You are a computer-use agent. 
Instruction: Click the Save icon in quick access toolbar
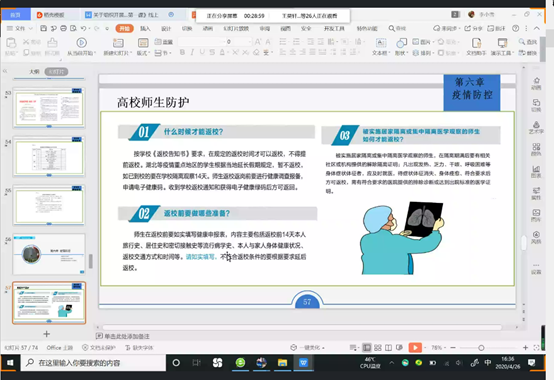click(x=43, y=28)
